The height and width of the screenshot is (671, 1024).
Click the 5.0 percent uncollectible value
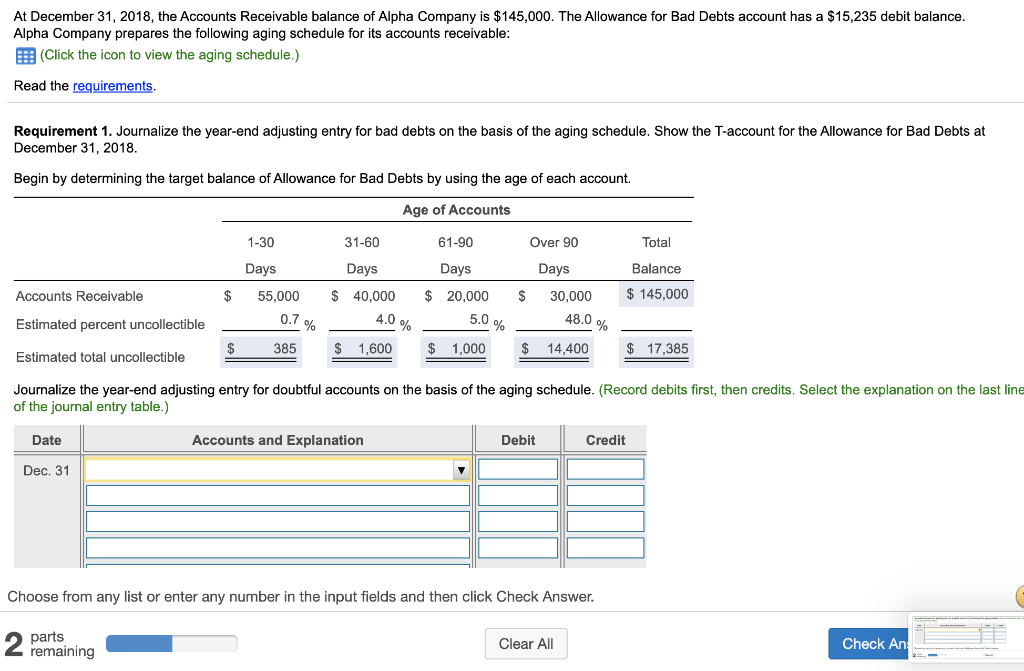479,319
